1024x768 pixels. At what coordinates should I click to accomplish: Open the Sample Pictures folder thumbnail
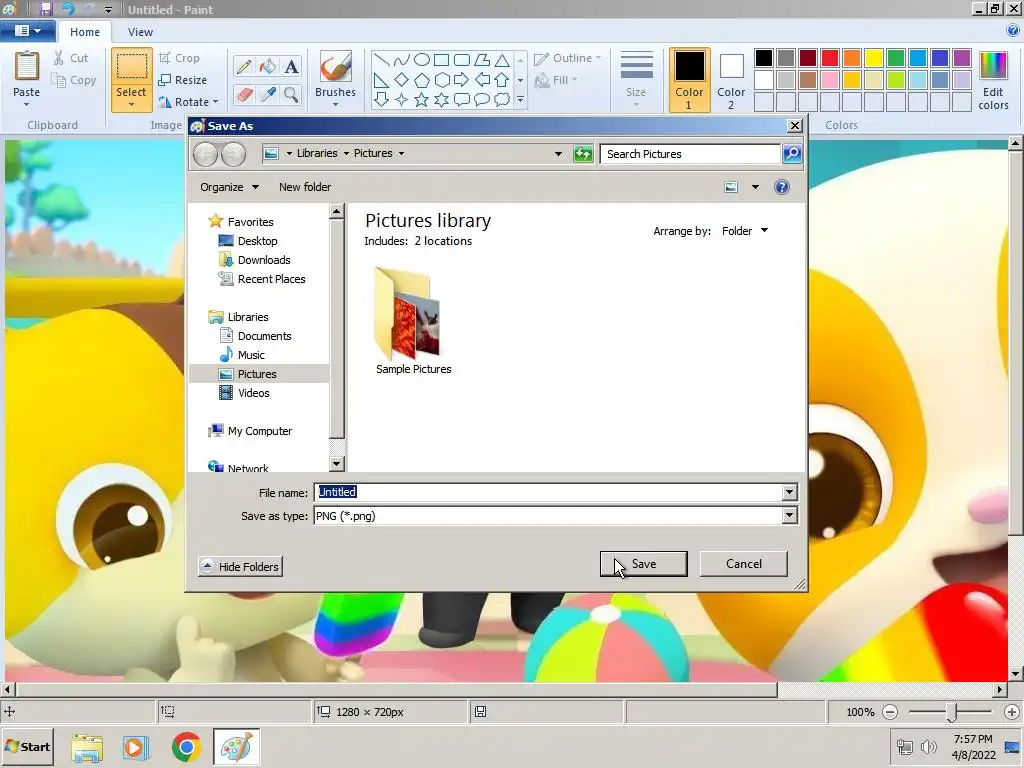pyautogui.click(x=413, y=321)
